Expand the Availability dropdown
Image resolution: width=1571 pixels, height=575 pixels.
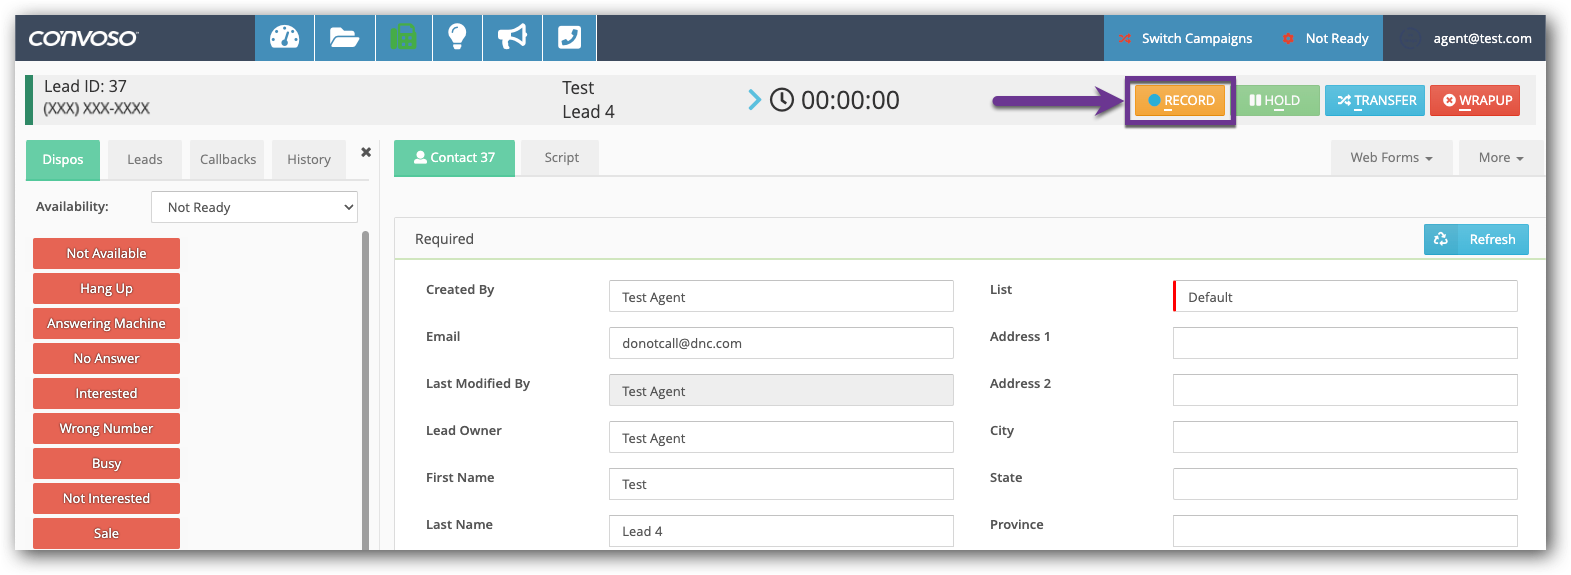[x=254, y=207]
